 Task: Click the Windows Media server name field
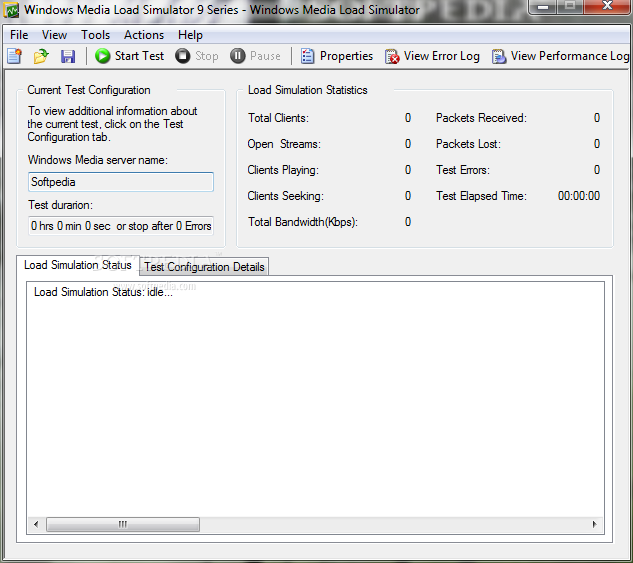121,182
